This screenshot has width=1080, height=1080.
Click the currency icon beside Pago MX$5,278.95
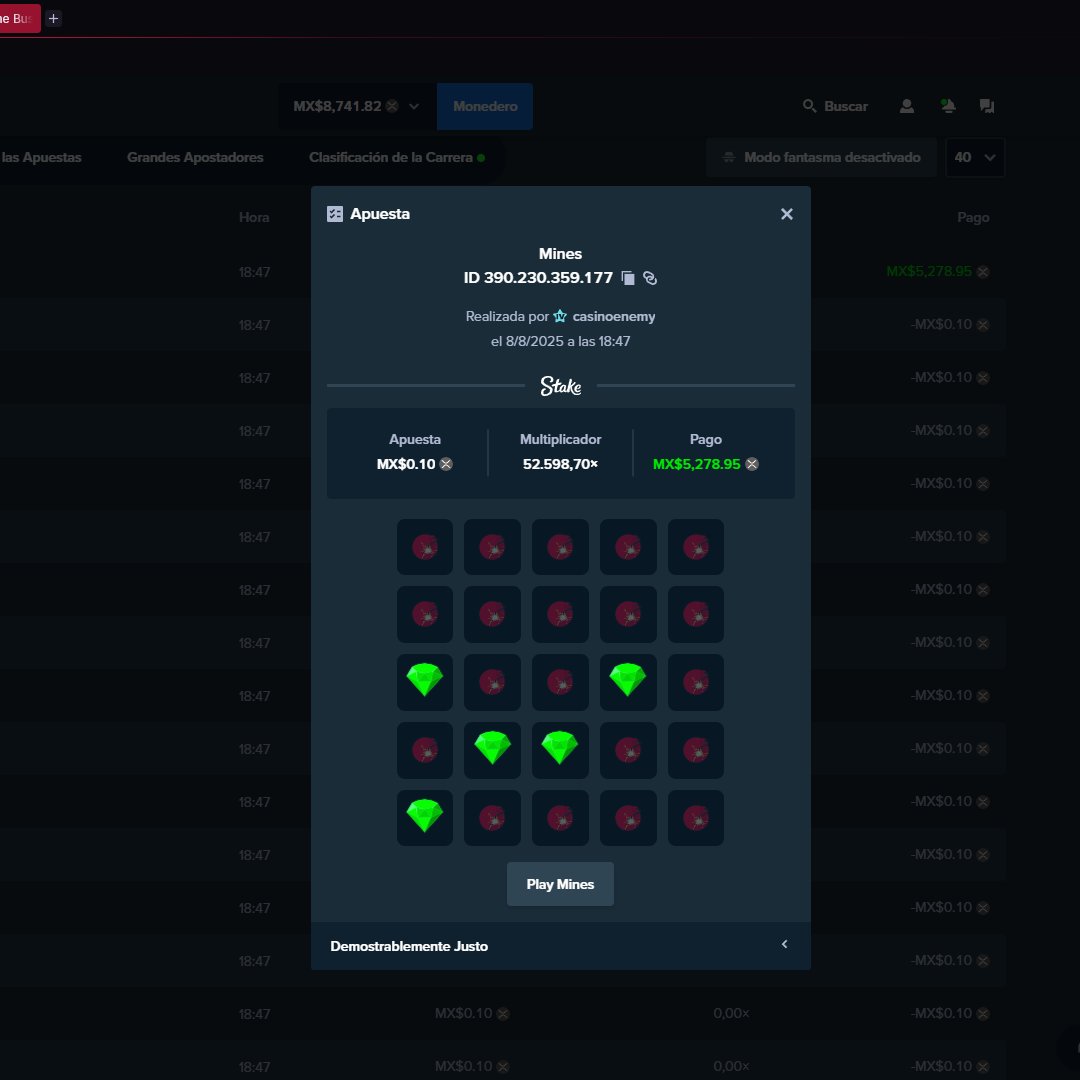[752, 464]
